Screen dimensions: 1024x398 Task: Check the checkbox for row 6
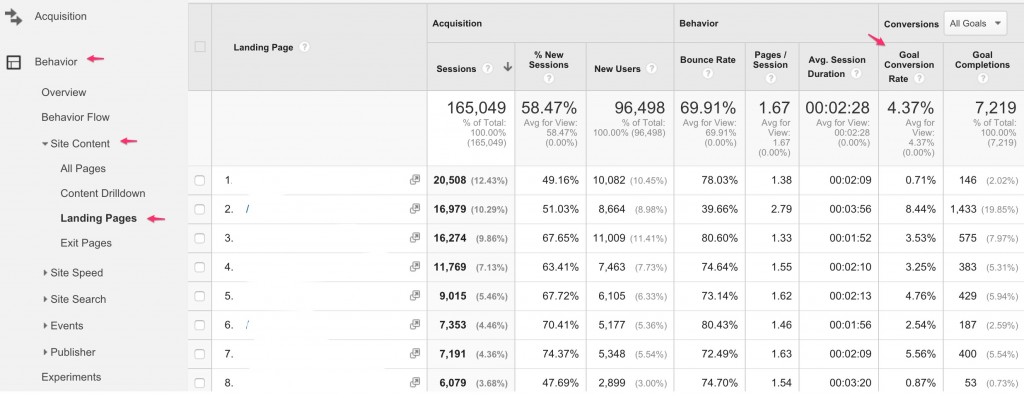tap(200, 325)
